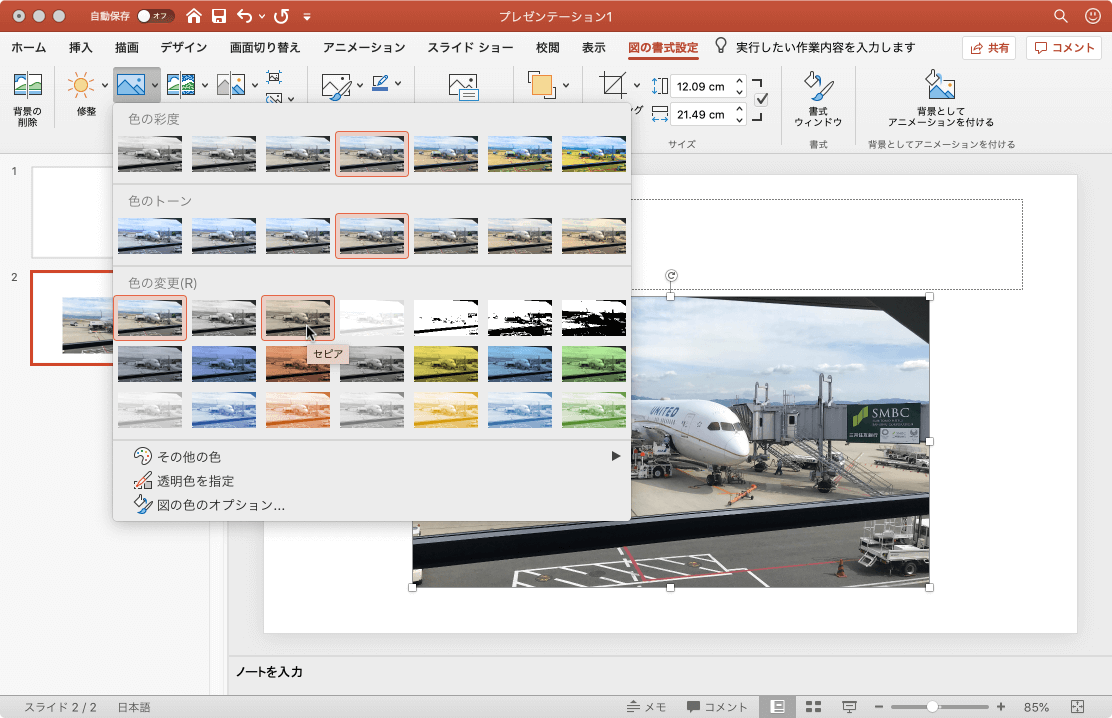1112x718 pixels.
Task: Click the fit-slide-to-window icon
Action: coord(1077,707)
